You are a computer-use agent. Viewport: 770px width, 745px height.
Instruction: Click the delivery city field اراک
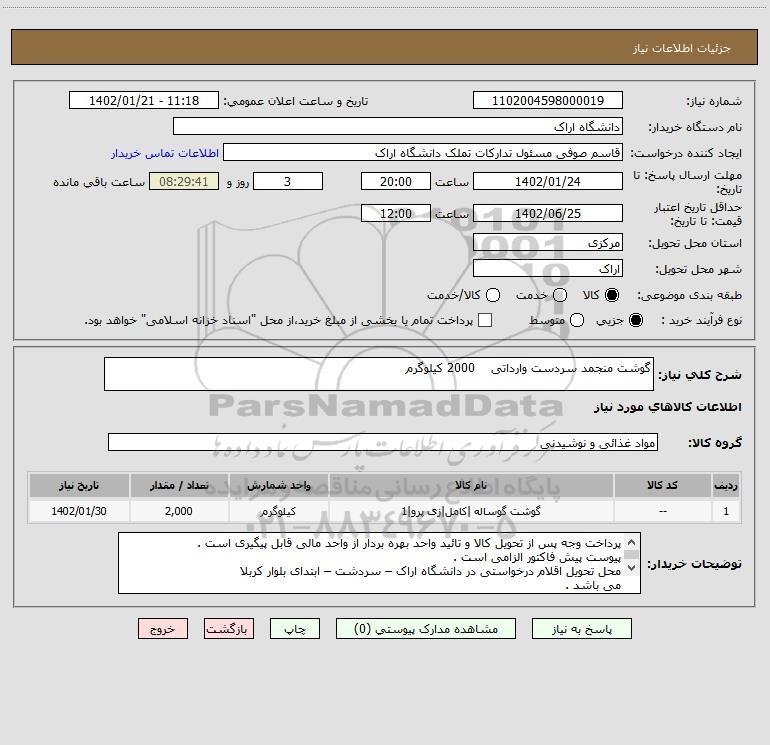click(548, 269)
